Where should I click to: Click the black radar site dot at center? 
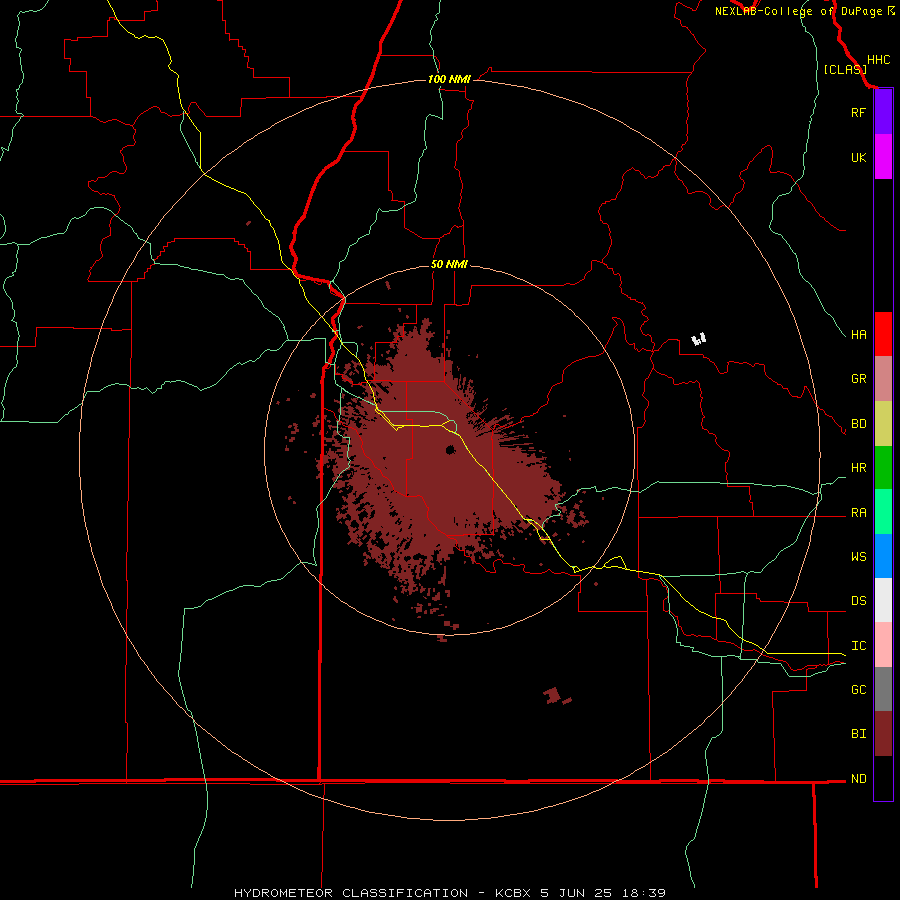[451, 450]
